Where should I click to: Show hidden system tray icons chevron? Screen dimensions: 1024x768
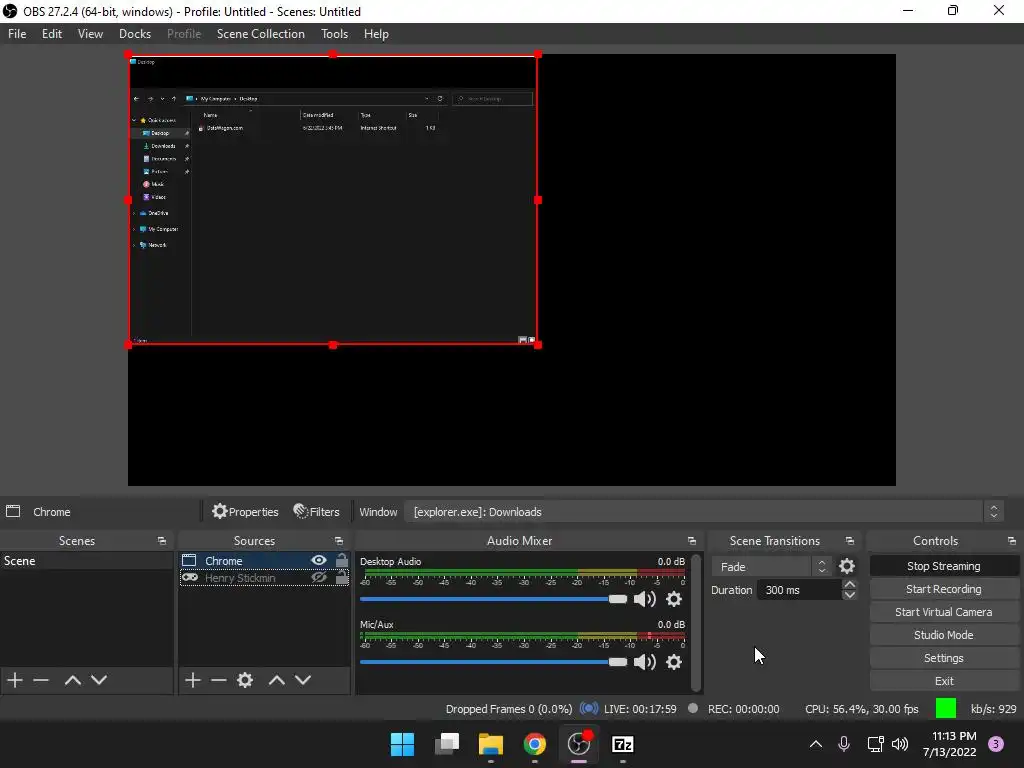[816, 744]
